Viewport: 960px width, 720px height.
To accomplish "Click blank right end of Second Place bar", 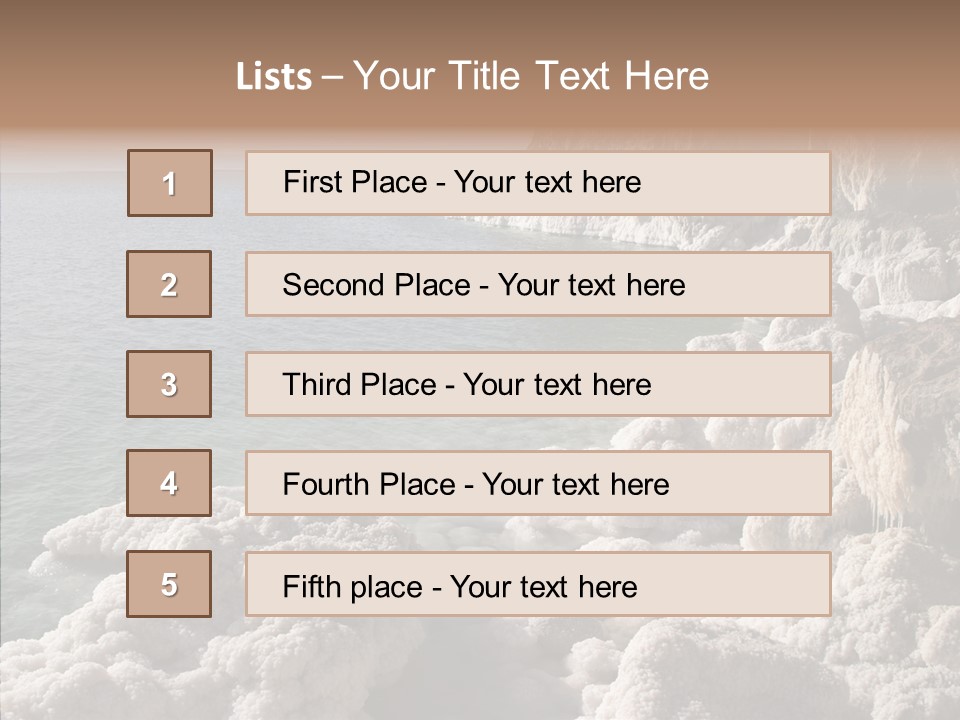I will [x=770, y=285].
